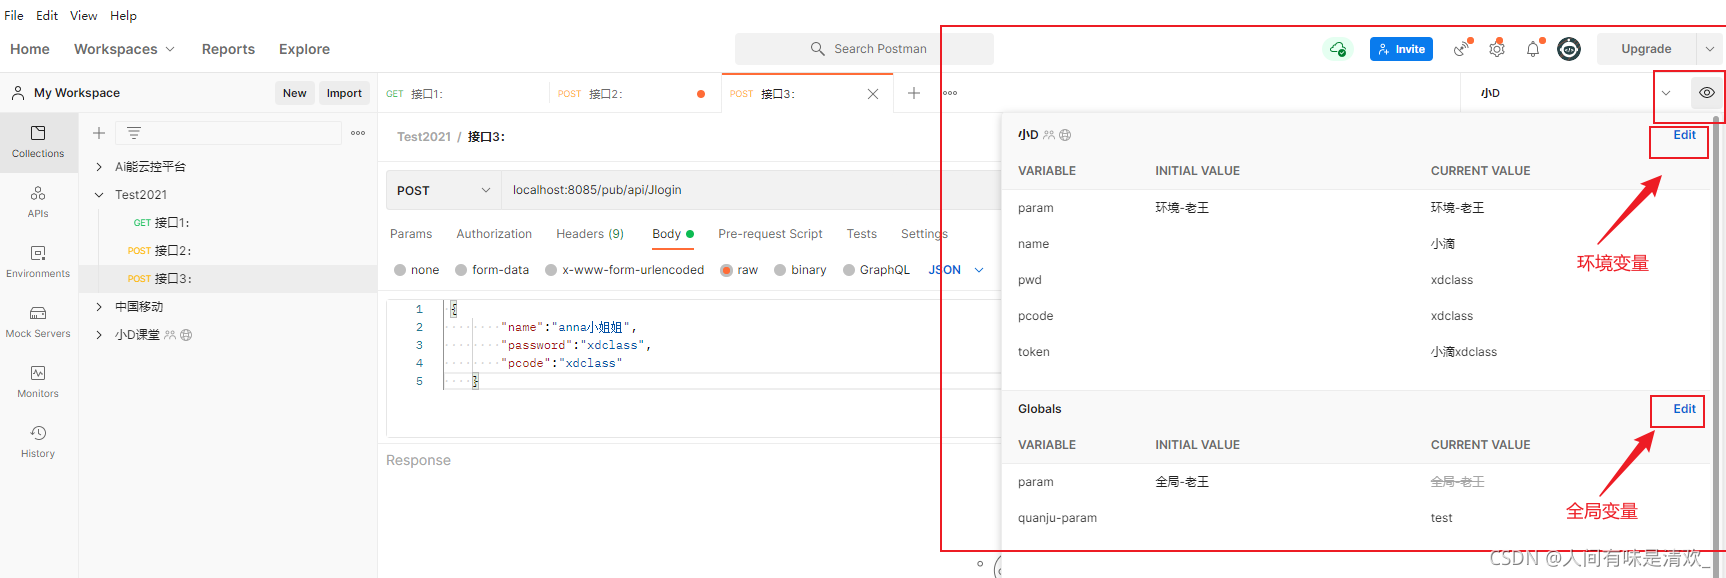Expand the 小D课堂 collection
The image size is (1726, 578).
99,335
